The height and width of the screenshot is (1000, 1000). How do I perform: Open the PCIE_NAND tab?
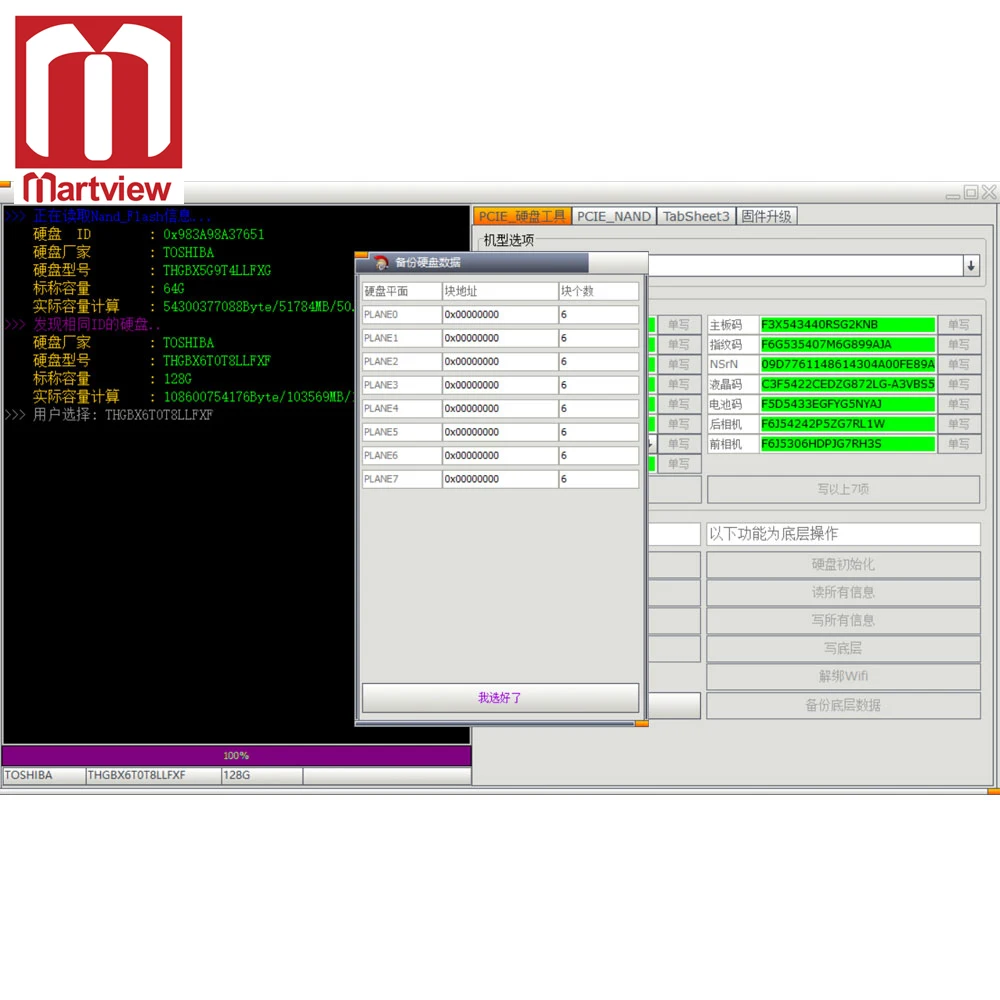[614, 216]
